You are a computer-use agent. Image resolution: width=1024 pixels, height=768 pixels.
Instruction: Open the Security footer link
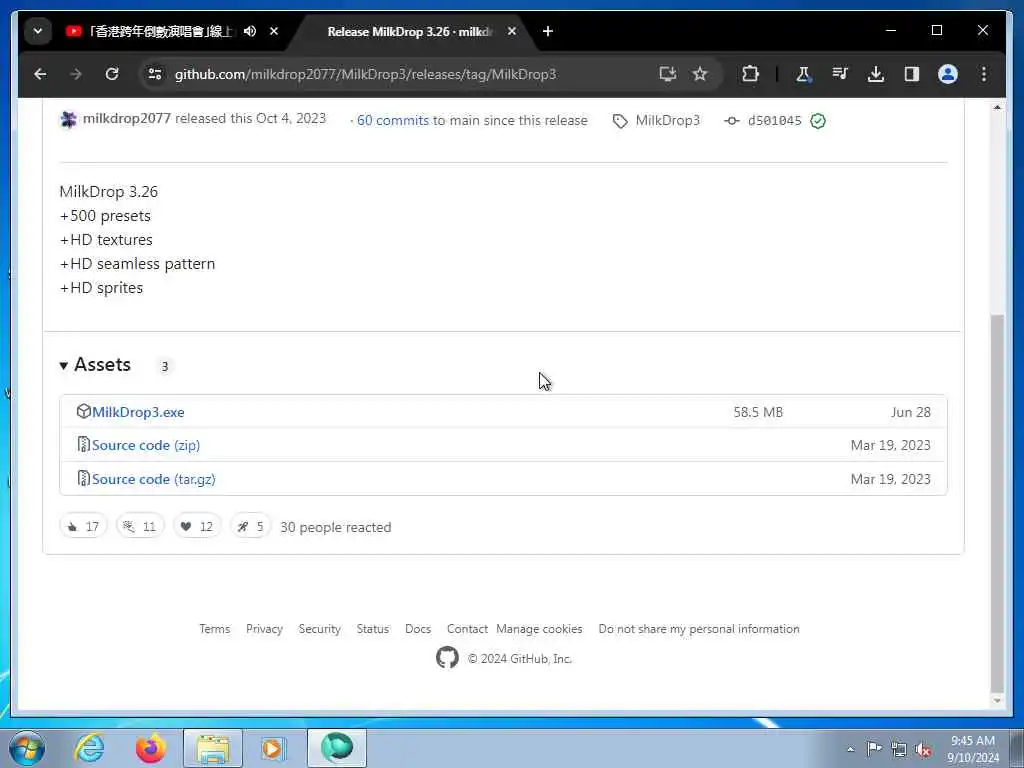pyautogui.click(x=319, y=629)
